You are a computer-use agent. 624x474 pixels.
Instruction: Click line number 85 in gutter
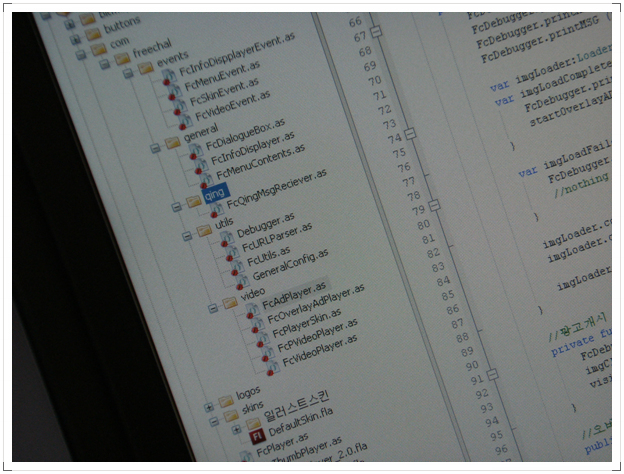pyautogui.click(x=448, y=295)
